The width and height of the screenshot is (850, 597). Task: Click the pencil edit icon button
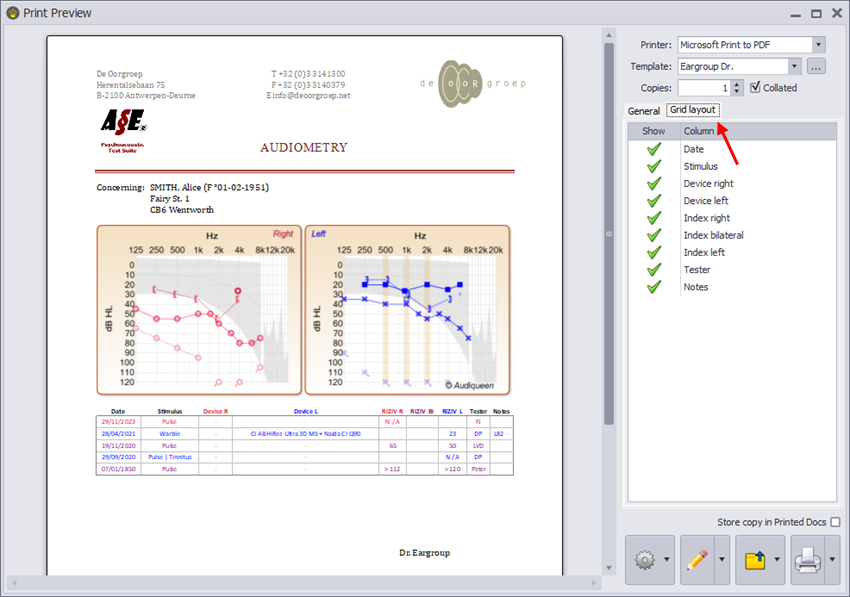point(697,560)
